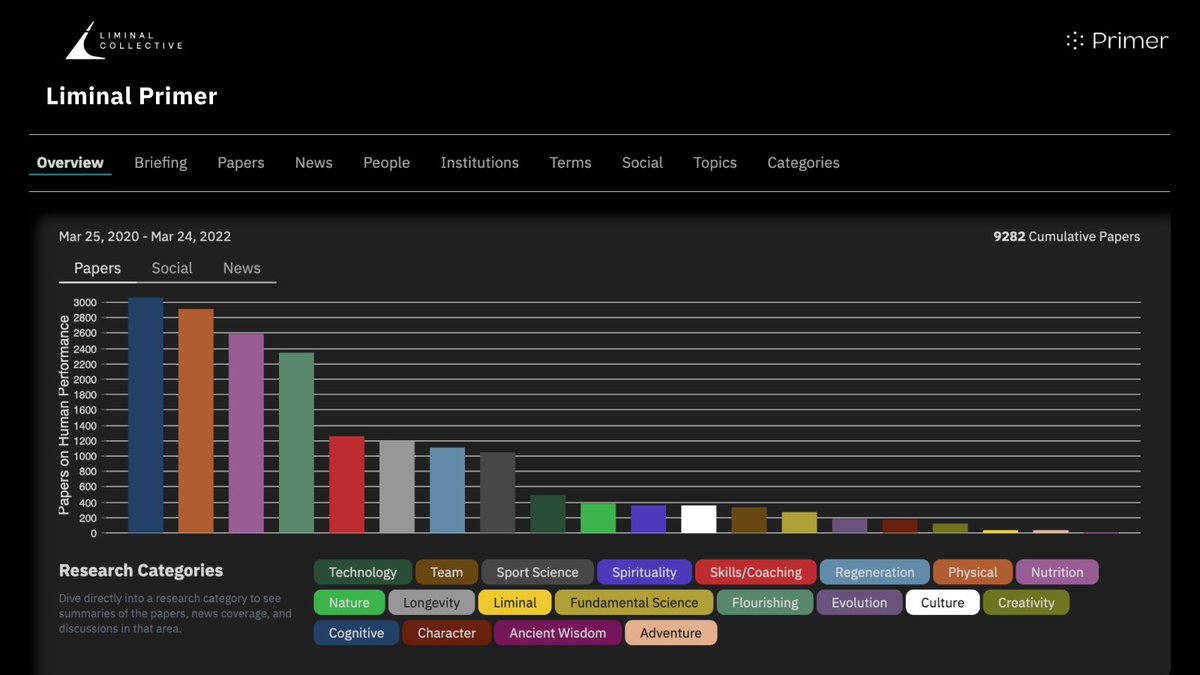
Task: Switch to the Papers navigation tab
Action: [x=241, y=162]
